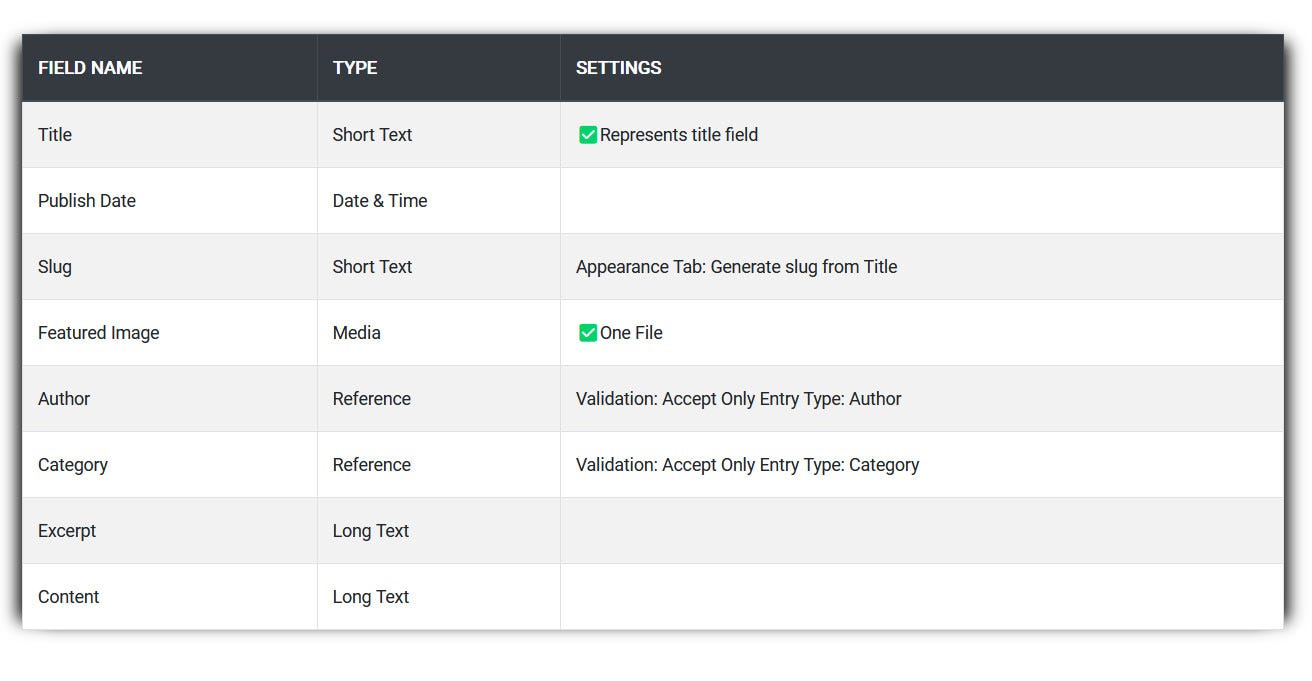The image size is (1312, 681).
Task: Click the Reference type for Author
Action: click(x=372, y=399)
